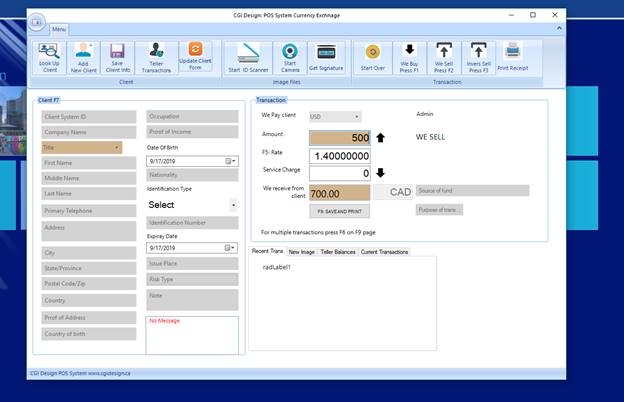Click the We receive from client field
The width and height of the screenshot is (624, 402).
point(339,193)
